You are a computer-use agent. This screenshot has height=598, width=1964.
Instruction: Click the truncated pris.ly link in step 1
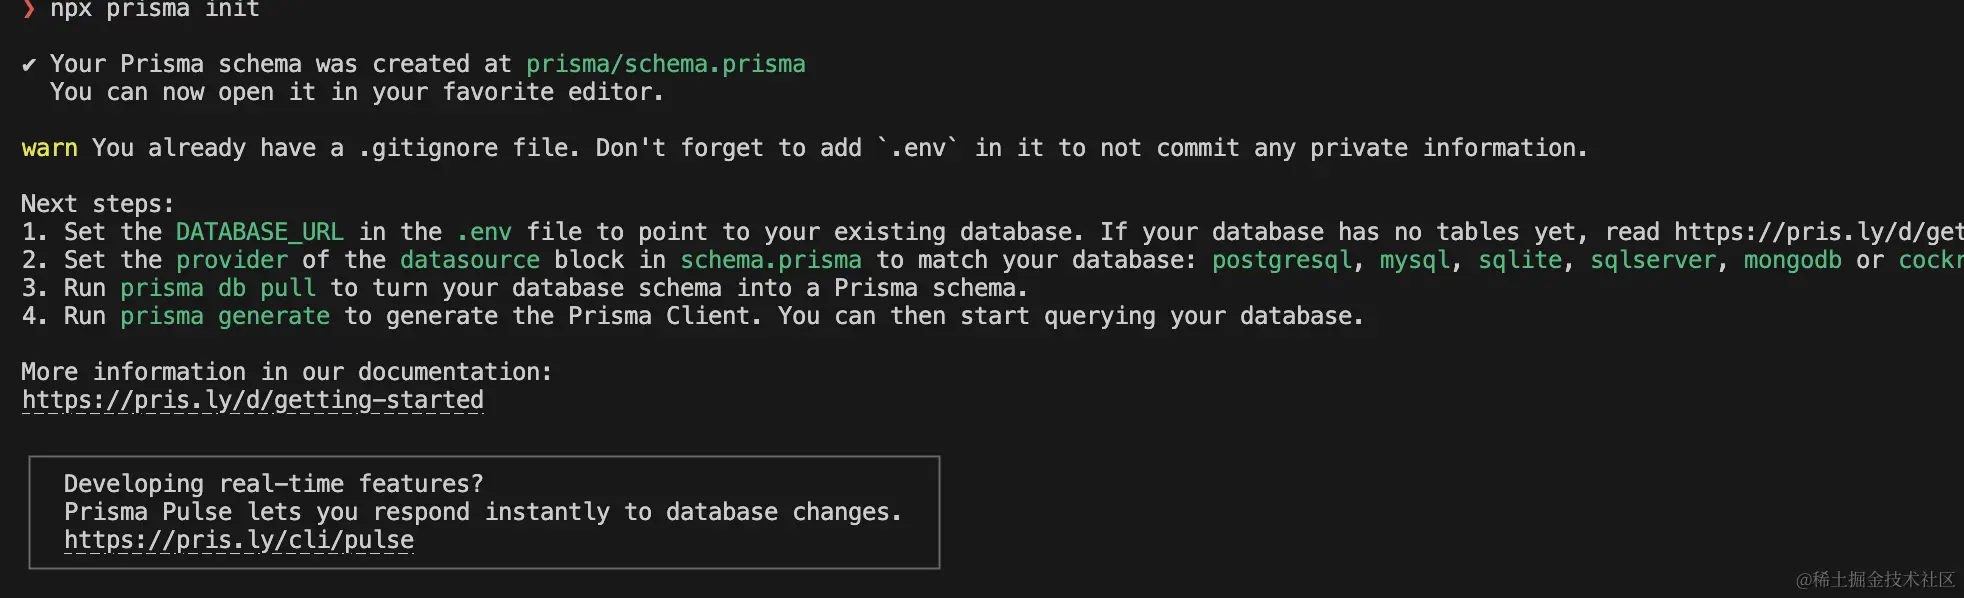1818,232
